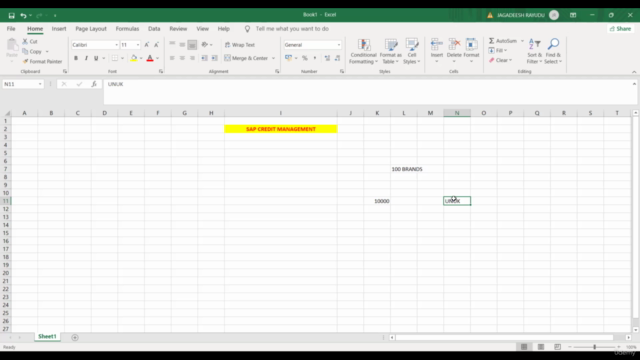Viewport: 640px width, 360px height.
Task: Select the SAP CREDIT MANAGEMENT cell
Action: pyautogui.click(x=281, y=129)
